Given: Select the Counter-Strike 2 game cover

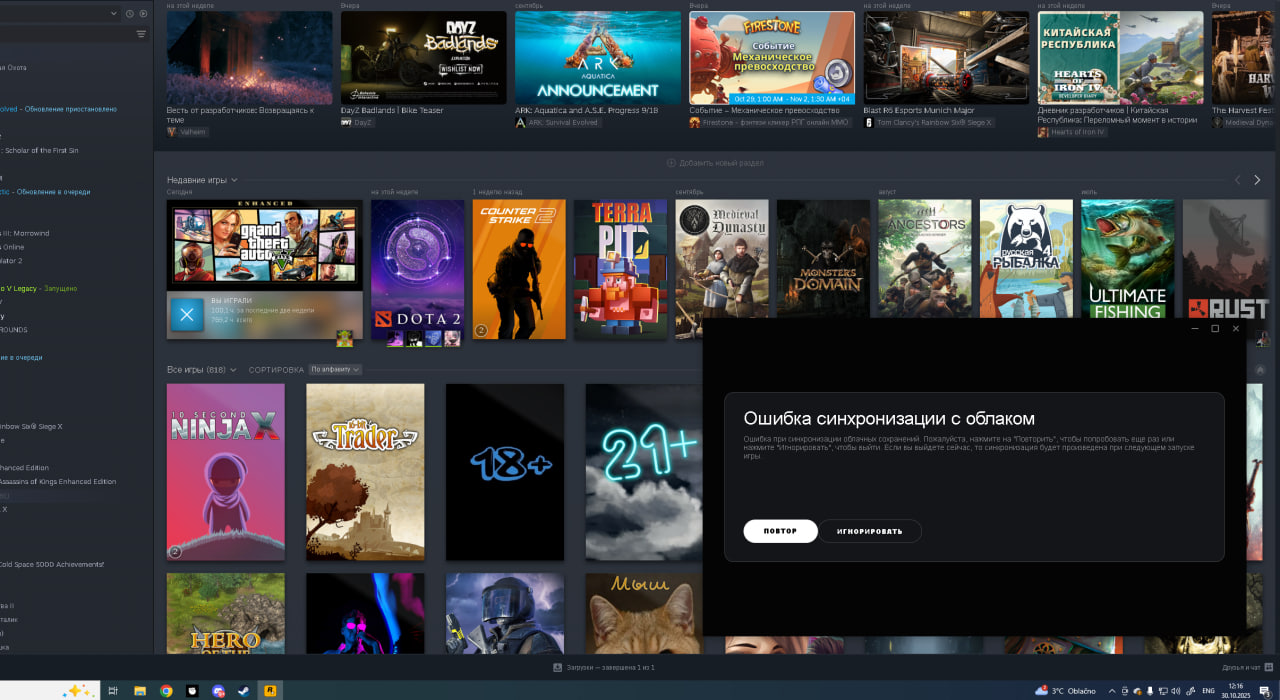Looking at the screenshot, I should 519,269.
